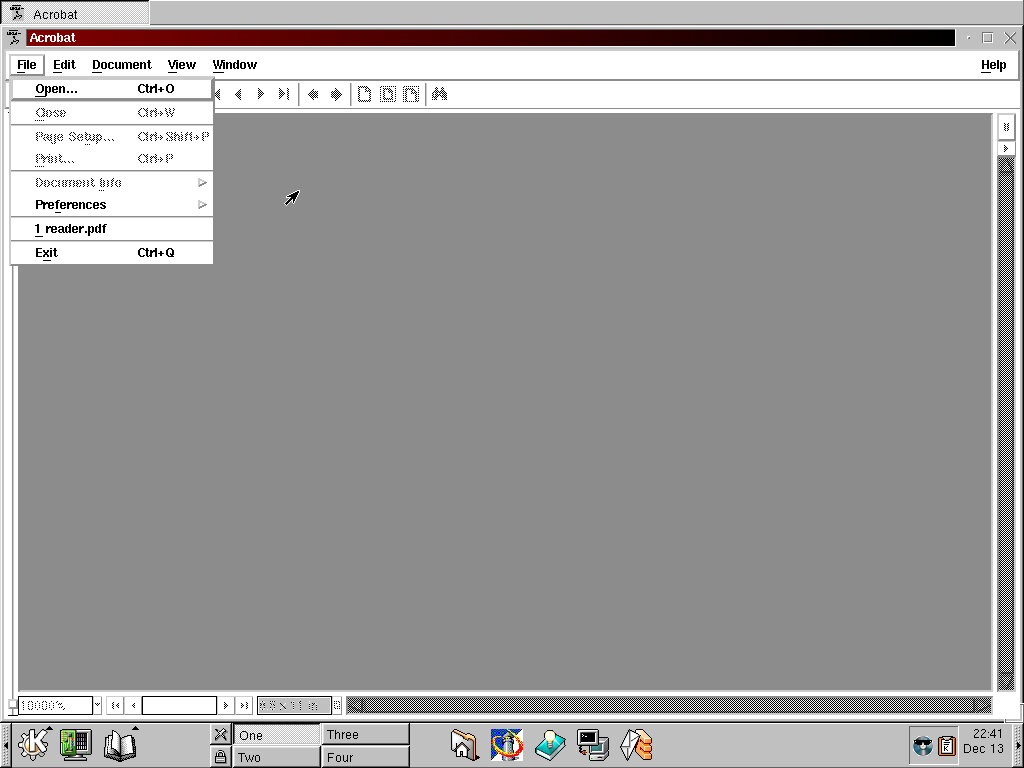Select the Fit Width page icon
Viewport: 1024px width, 768px height.
tap(411, 94)
